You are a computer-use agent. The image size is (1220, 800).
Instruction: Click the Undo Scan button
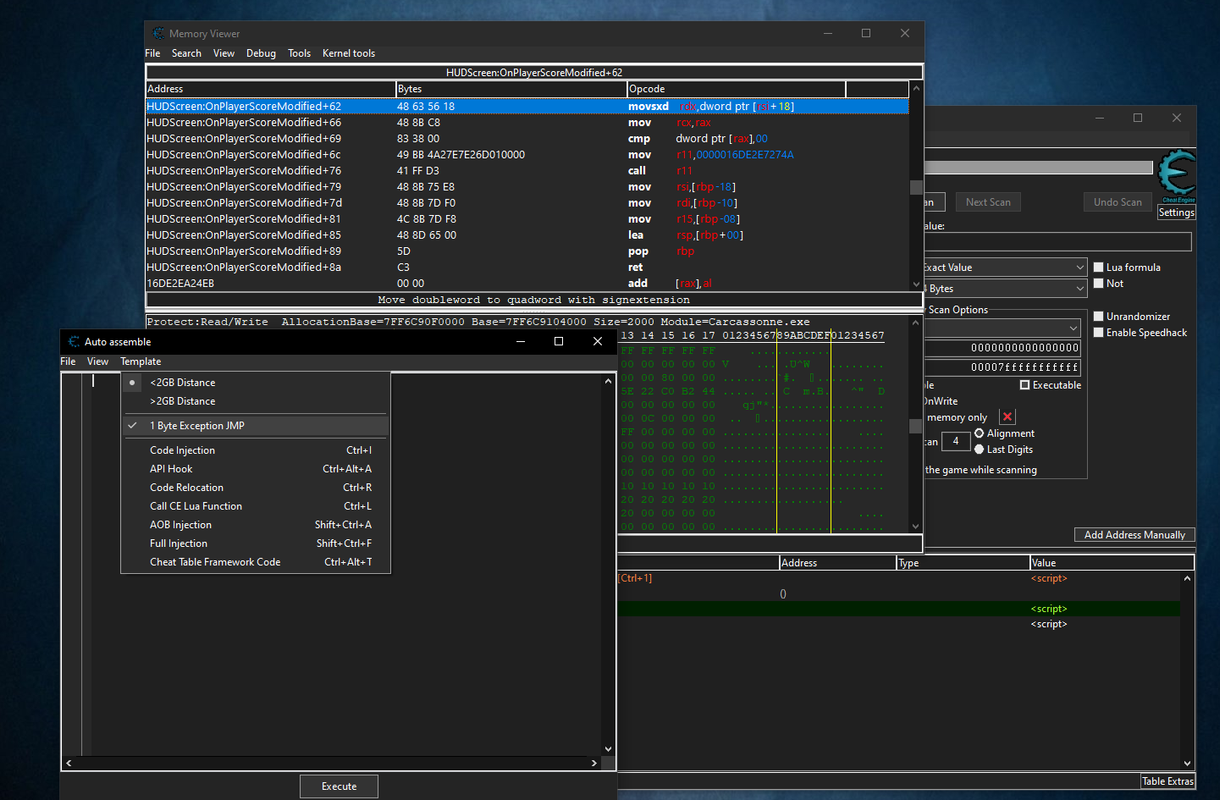[1117, 201]
